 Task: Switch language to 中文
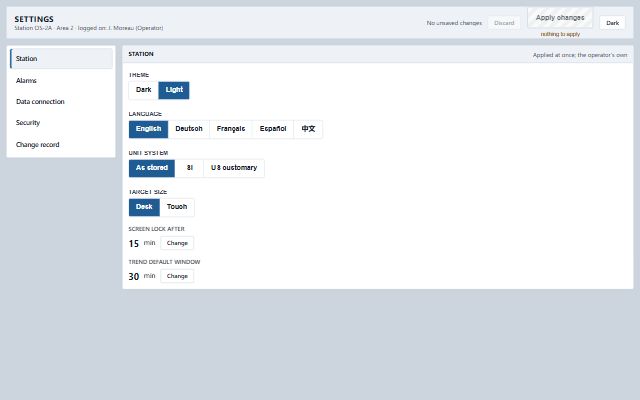coord(308,129)
